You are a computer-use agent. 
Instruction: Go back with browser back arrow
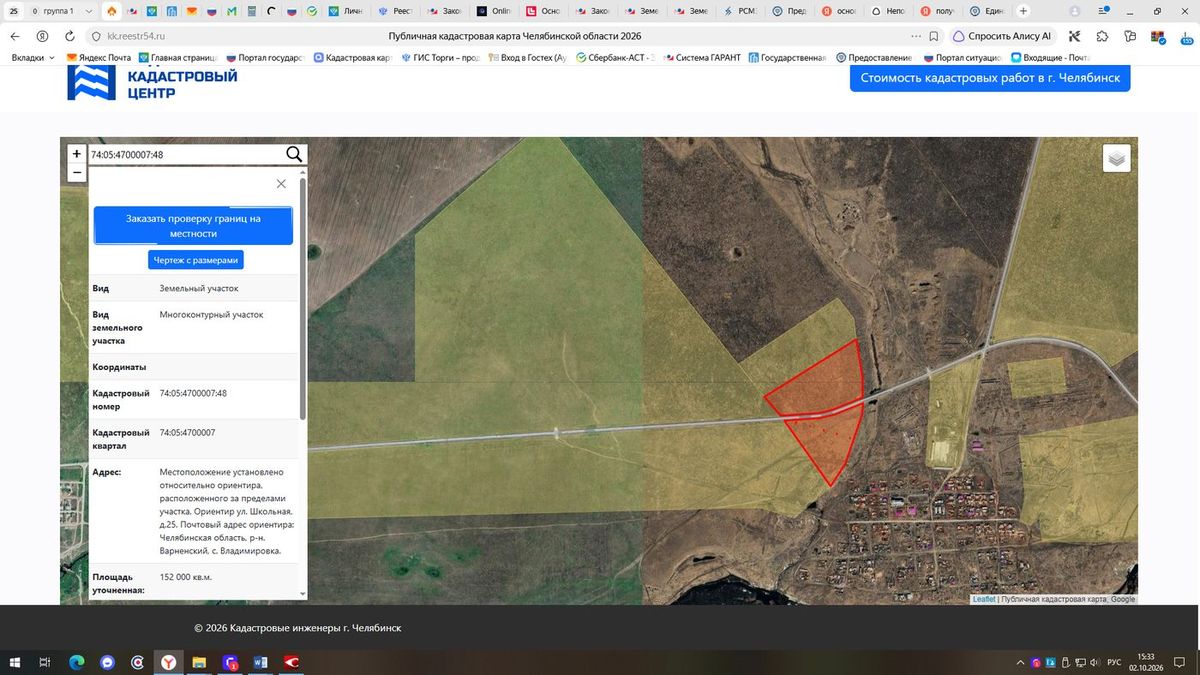(15, 36)
